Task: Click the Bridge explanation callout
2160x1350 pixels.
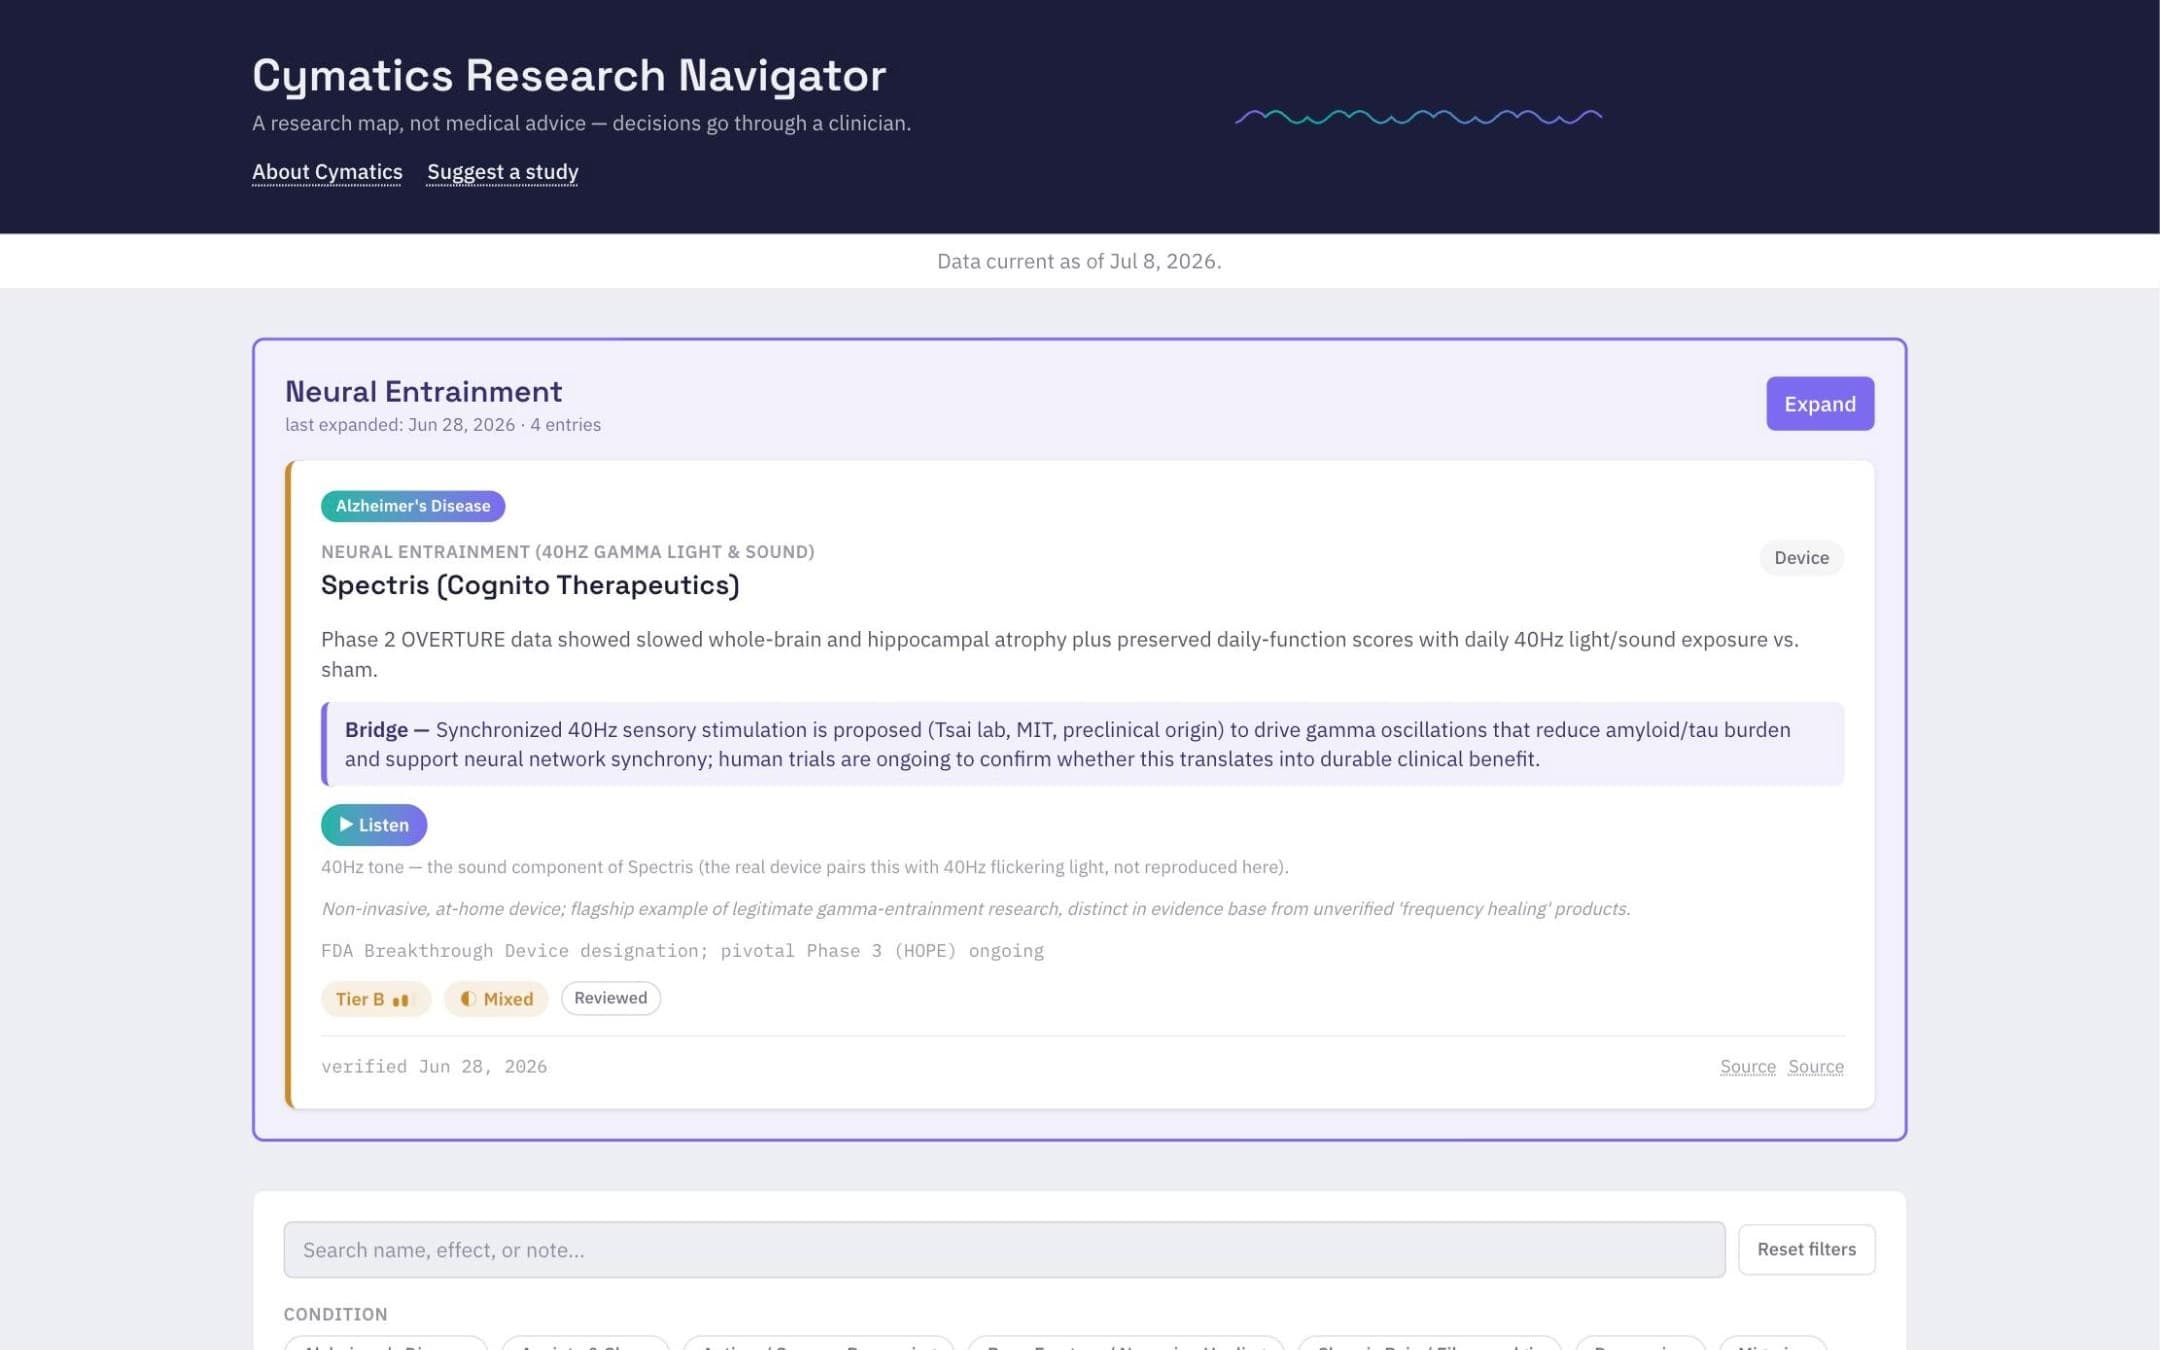Action: click(1082, 744)
